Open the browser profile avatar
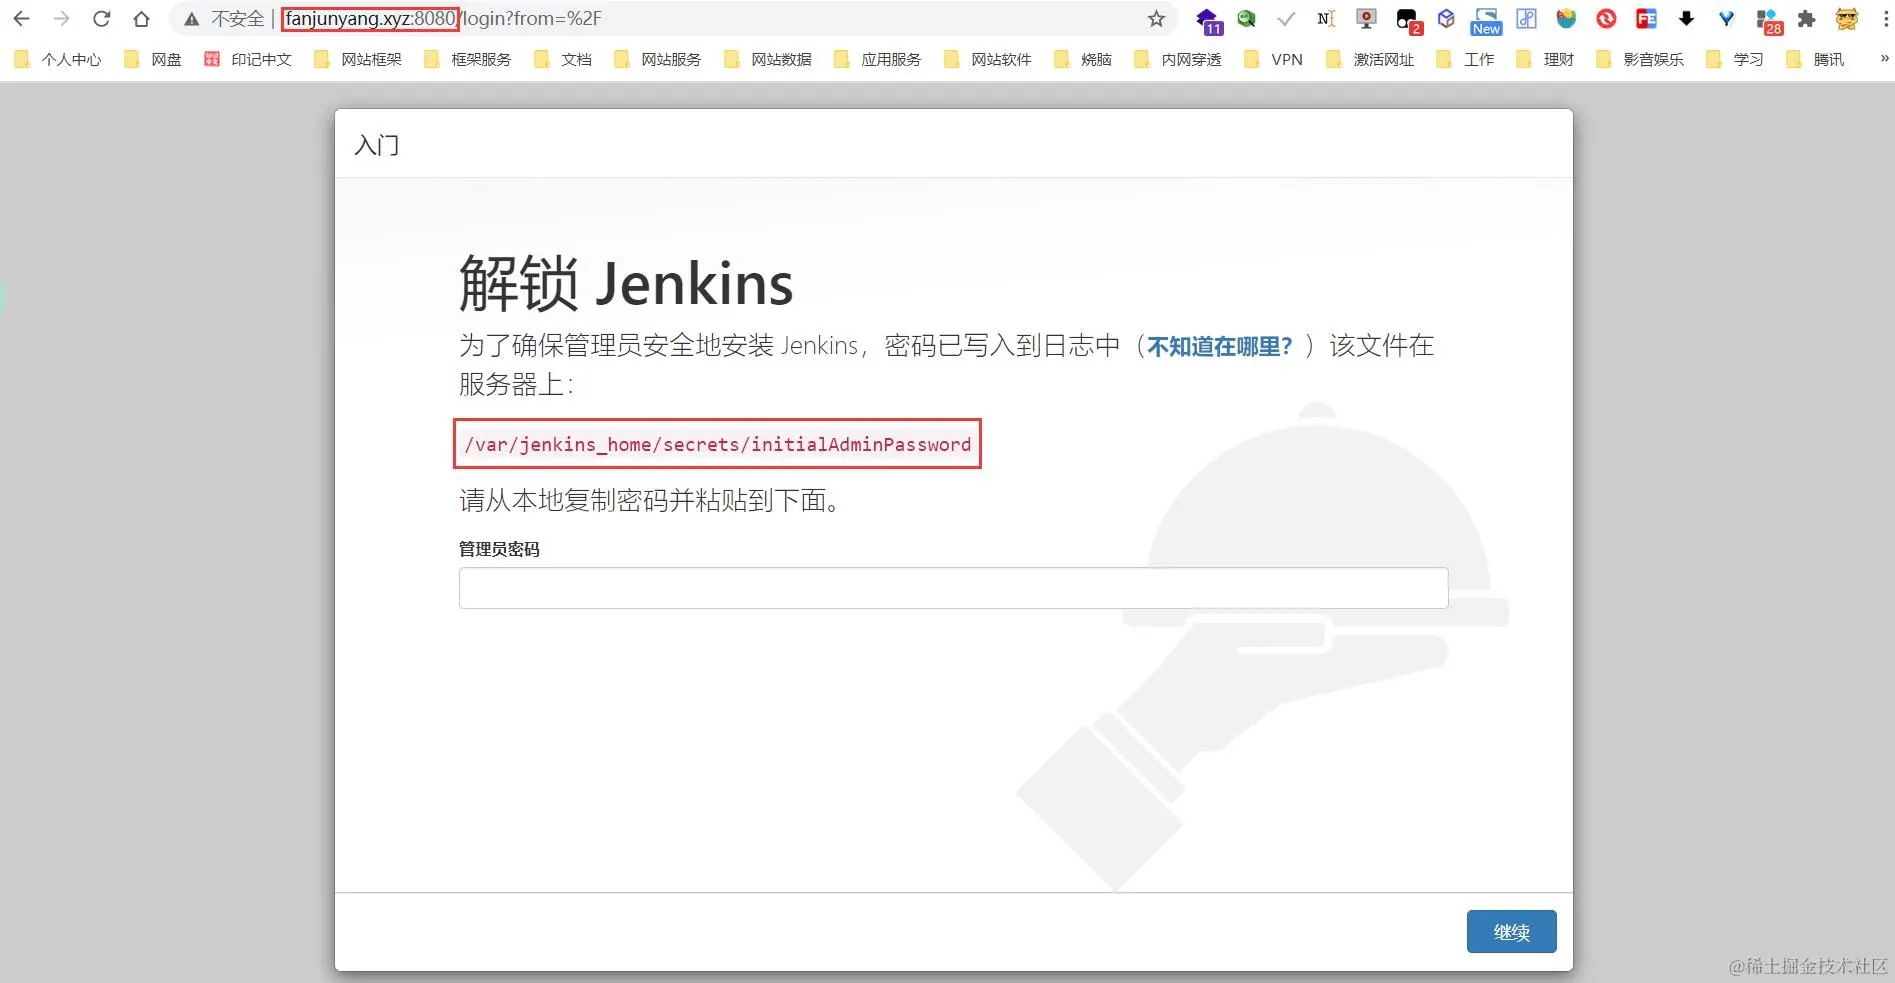The width and height of the screenshot is (1895, 983). click(1846, 19)
